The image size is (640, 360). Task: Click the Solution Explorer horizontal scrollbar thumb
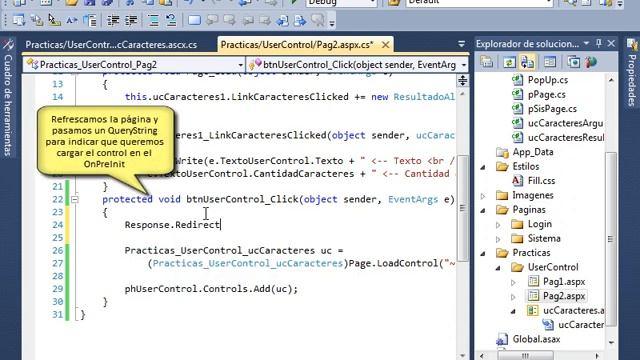(x=526, y=355)
